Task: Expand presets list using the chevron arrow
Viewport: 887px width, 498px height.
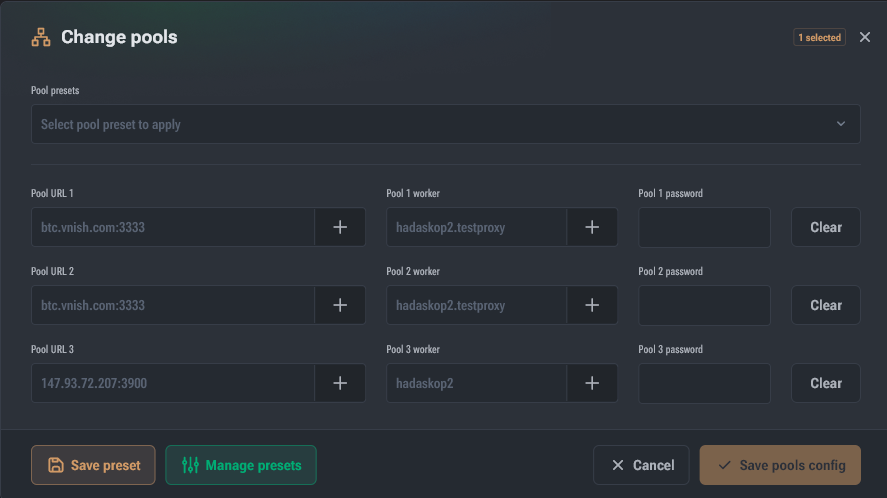Action: click(x=841, y=124)
